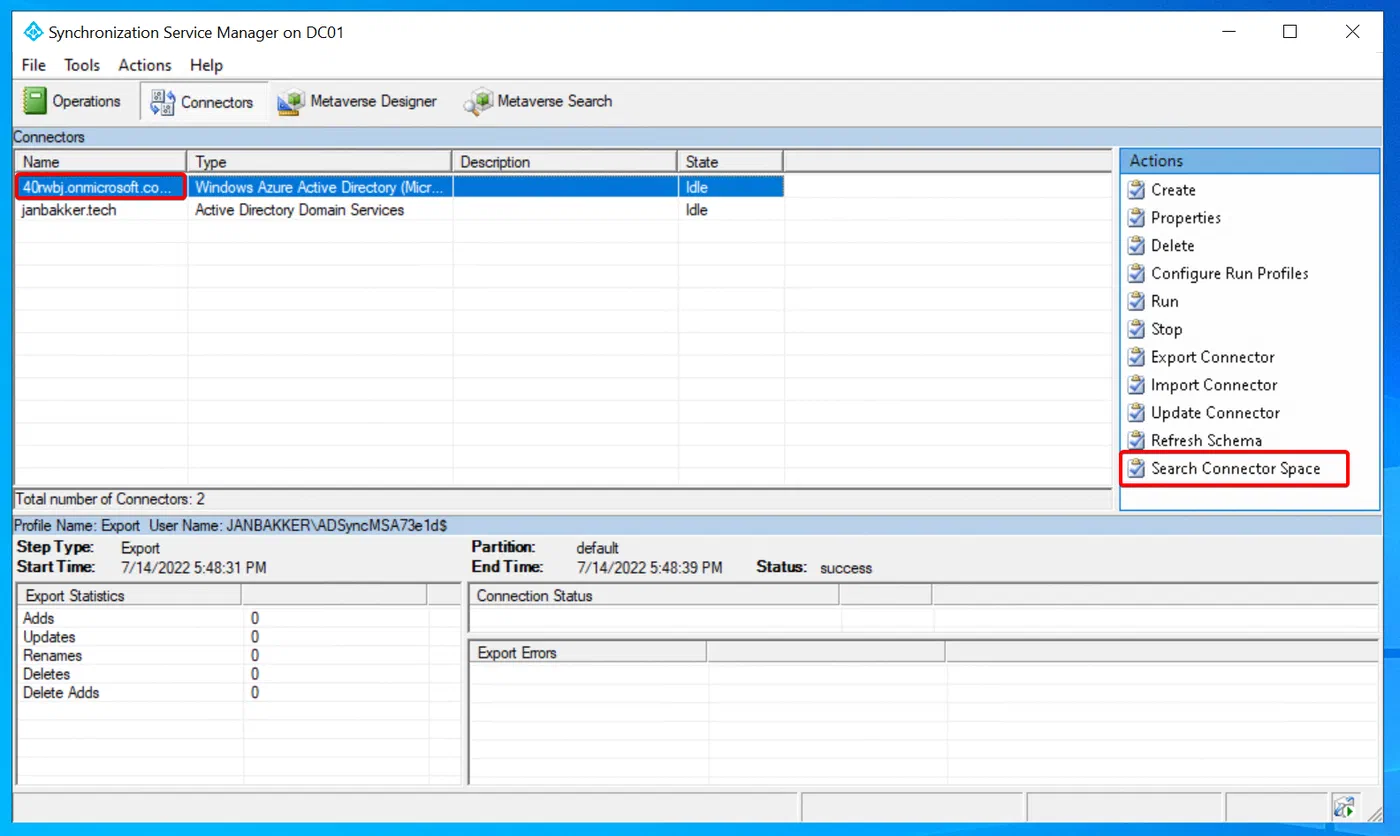Click the Export Statistics column header

(x=130, y=596)
